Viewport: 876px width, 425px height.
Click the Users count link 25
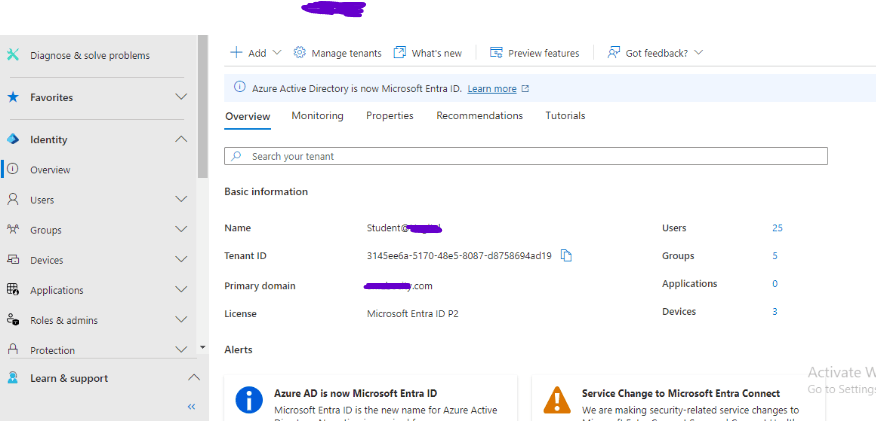point(777,228)
